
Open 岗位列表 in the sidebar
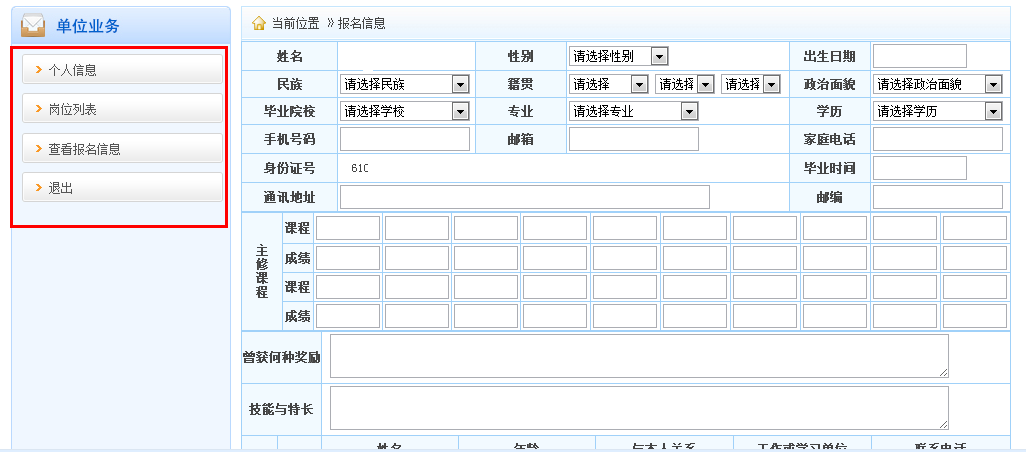(122, 109)
